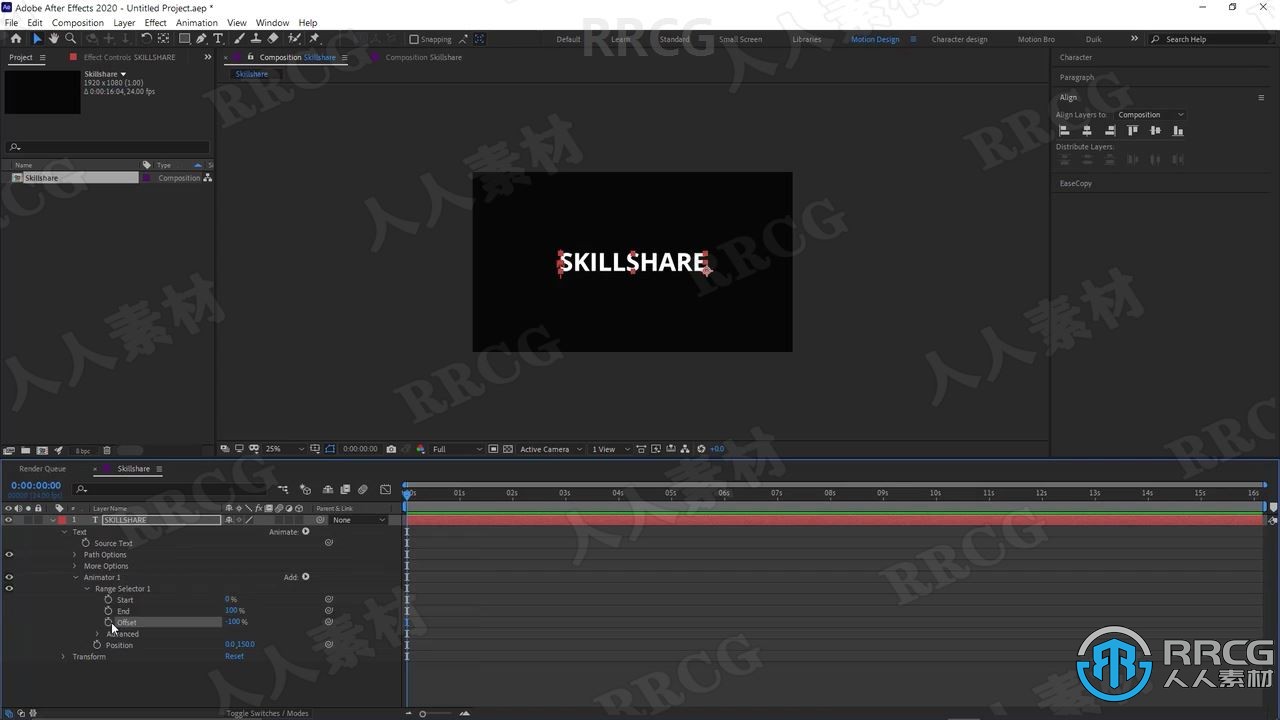Open the Animation menu
This screenshot has height=720, width=1280.
click(196, 23)
